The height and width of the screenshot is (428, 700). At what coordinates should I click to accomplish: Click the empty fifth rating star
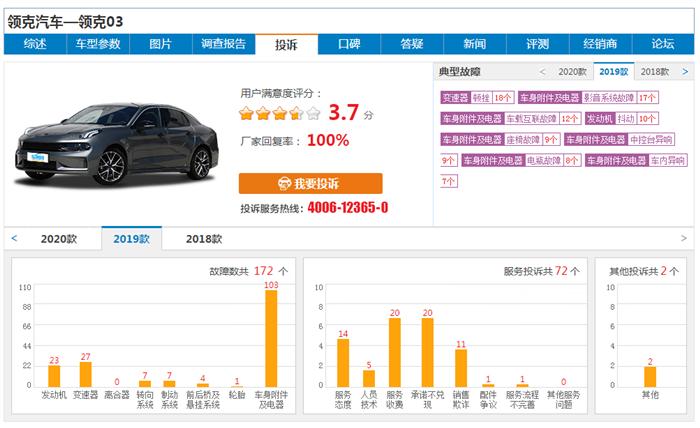coord(313,113)
